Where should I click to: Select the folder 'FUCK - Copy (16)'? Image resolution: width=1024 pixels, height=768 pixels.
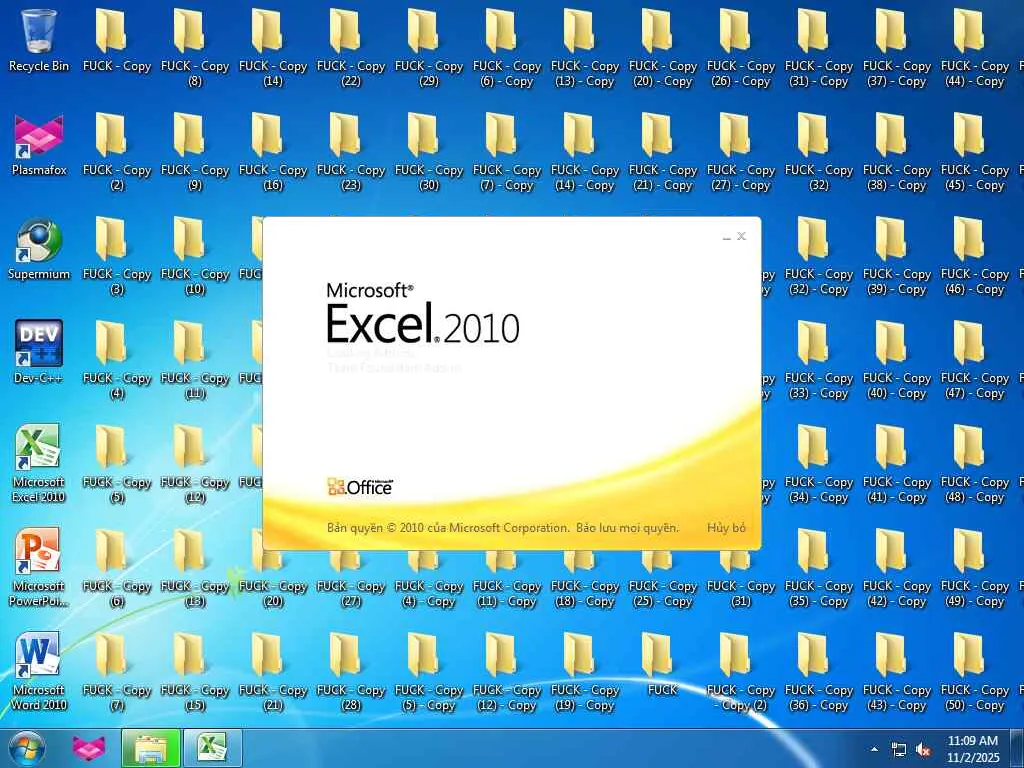point(273,152)
